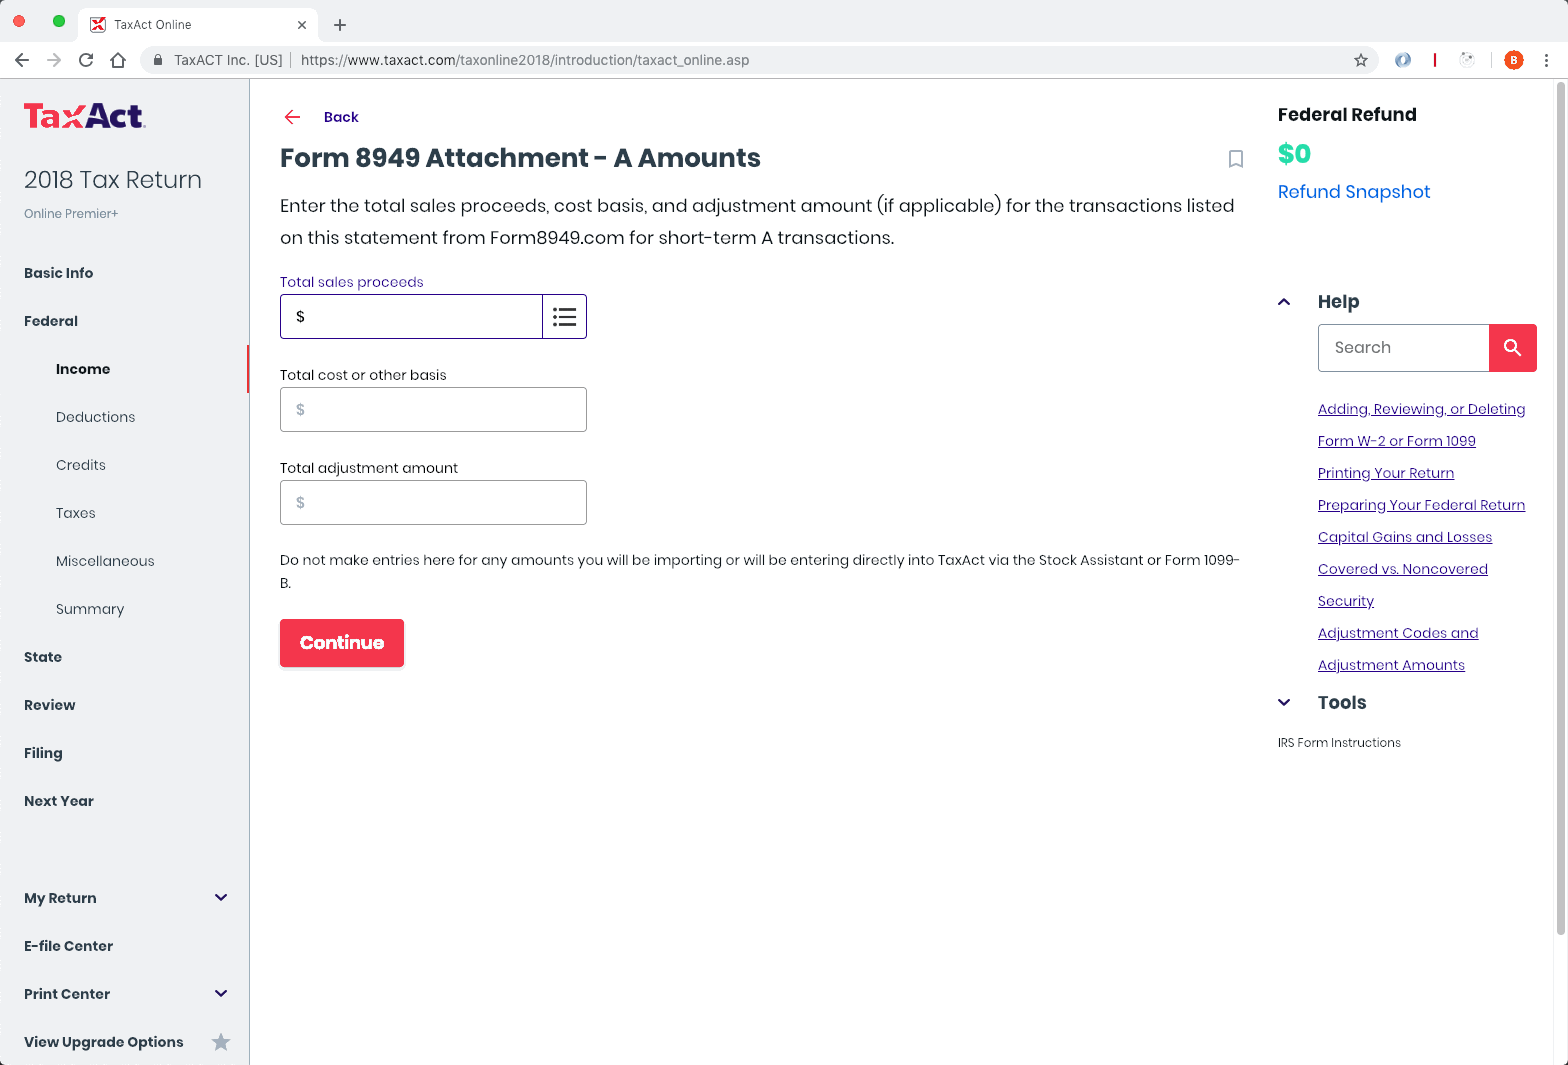Click the Help search box
Viewport: 1568px width, 1065px height.
(x=1403, y=348)
